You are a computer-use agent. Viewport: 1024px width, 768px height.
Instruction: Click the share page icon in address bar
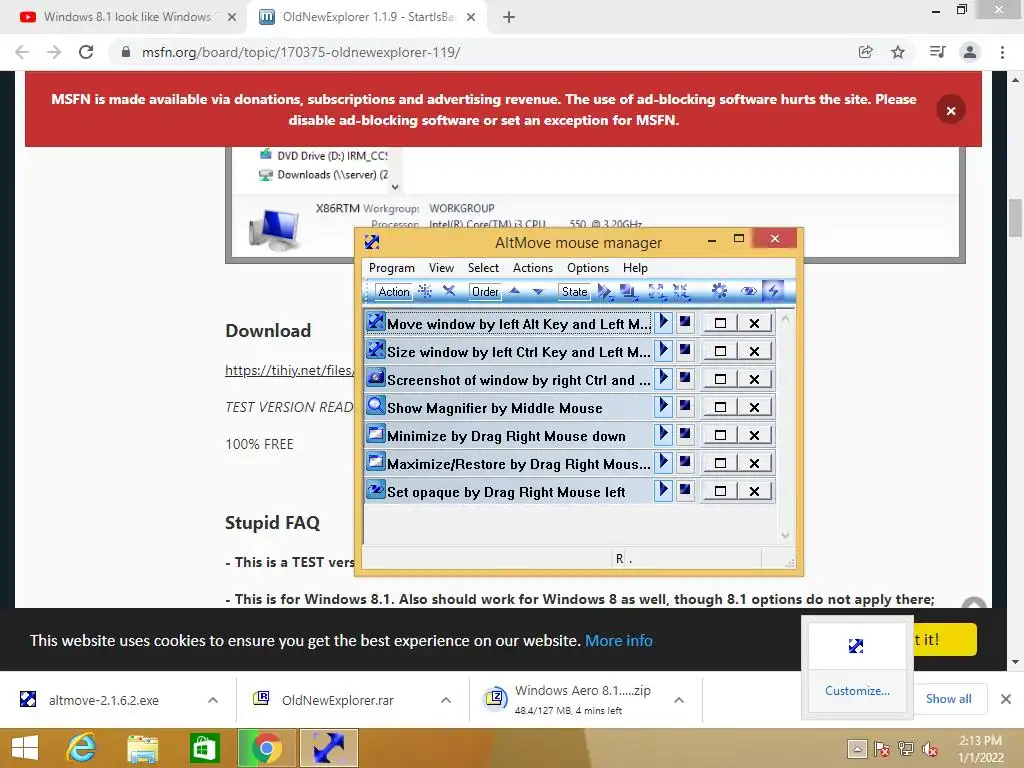[x=865, y=52]
